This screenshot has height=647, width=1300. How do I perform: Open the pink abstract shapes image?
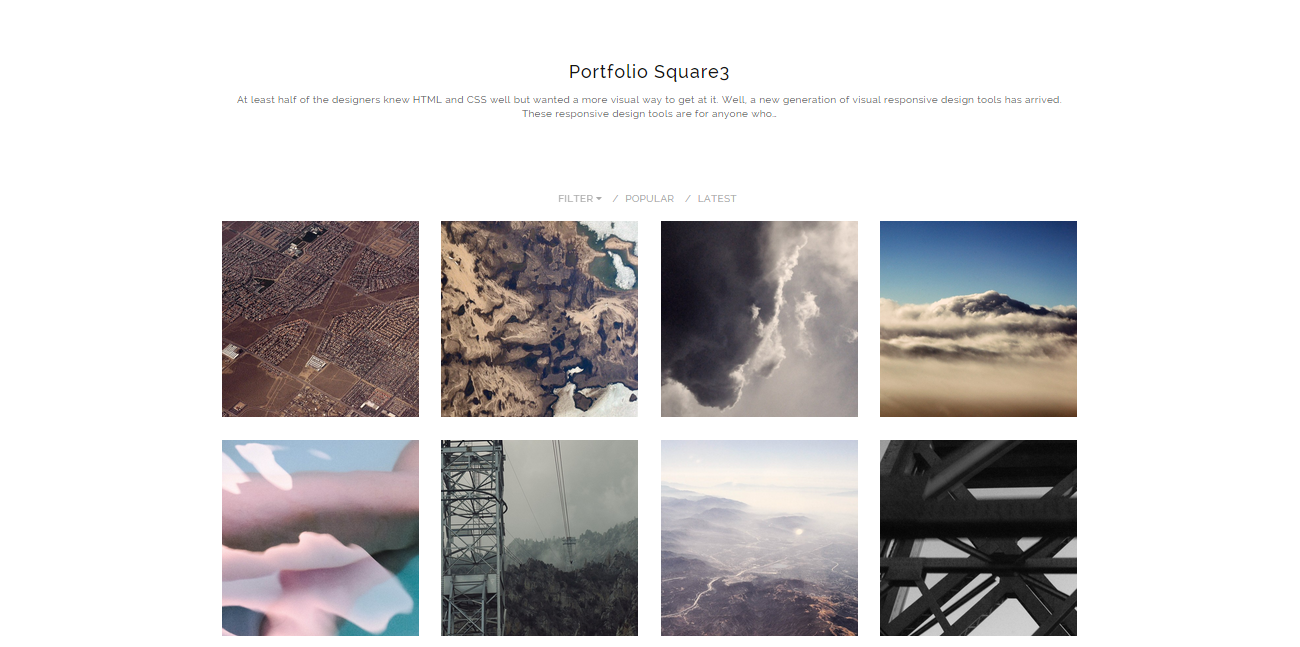[320, 538]
